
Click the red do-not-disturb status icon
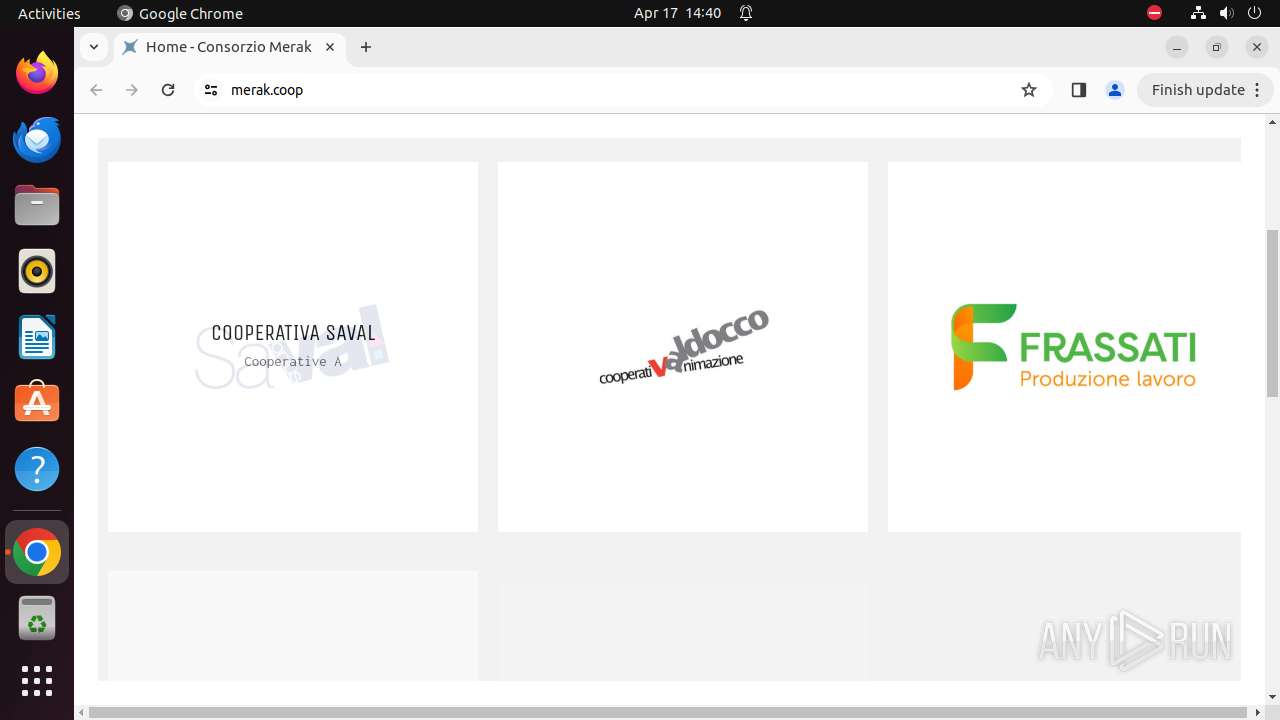[x=1155, y=13]
